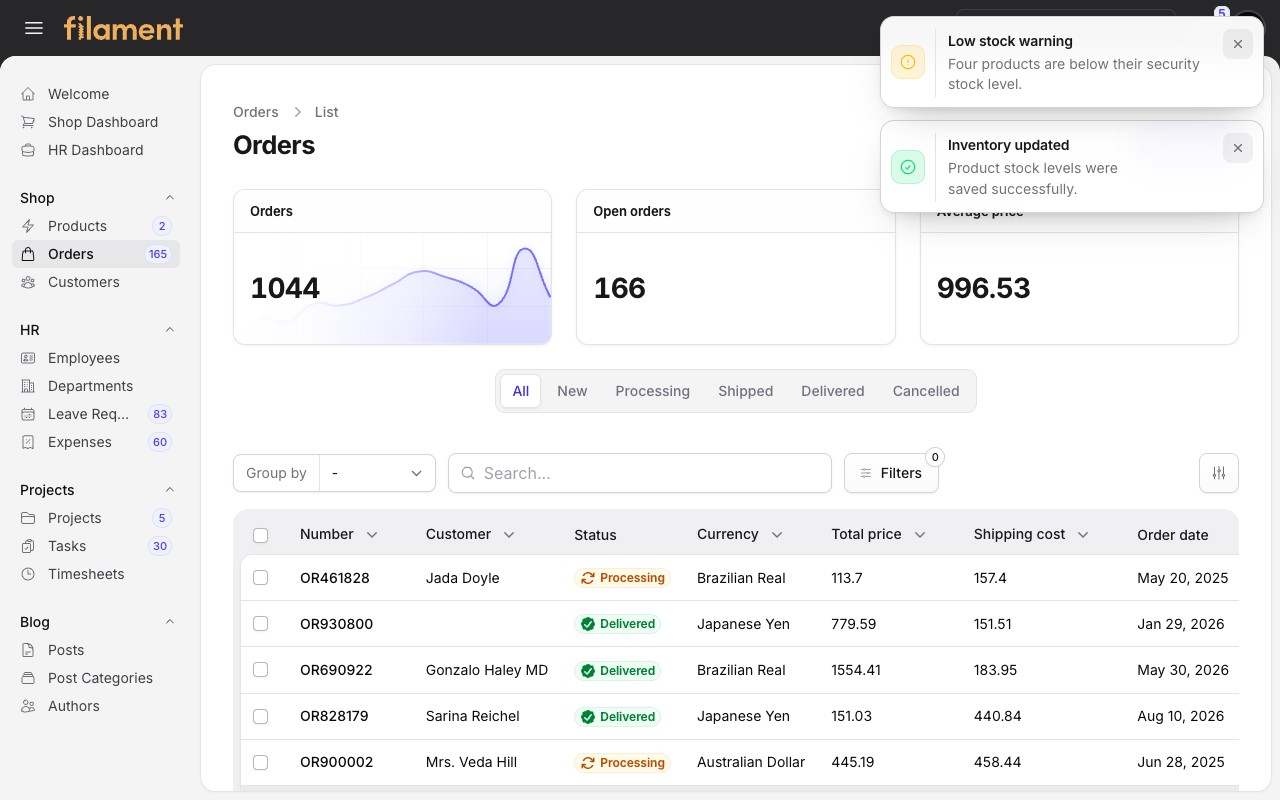Viewport: 1280px width, 800px height.
Task: Switch to the New orders tab
Action: (572, 391)
